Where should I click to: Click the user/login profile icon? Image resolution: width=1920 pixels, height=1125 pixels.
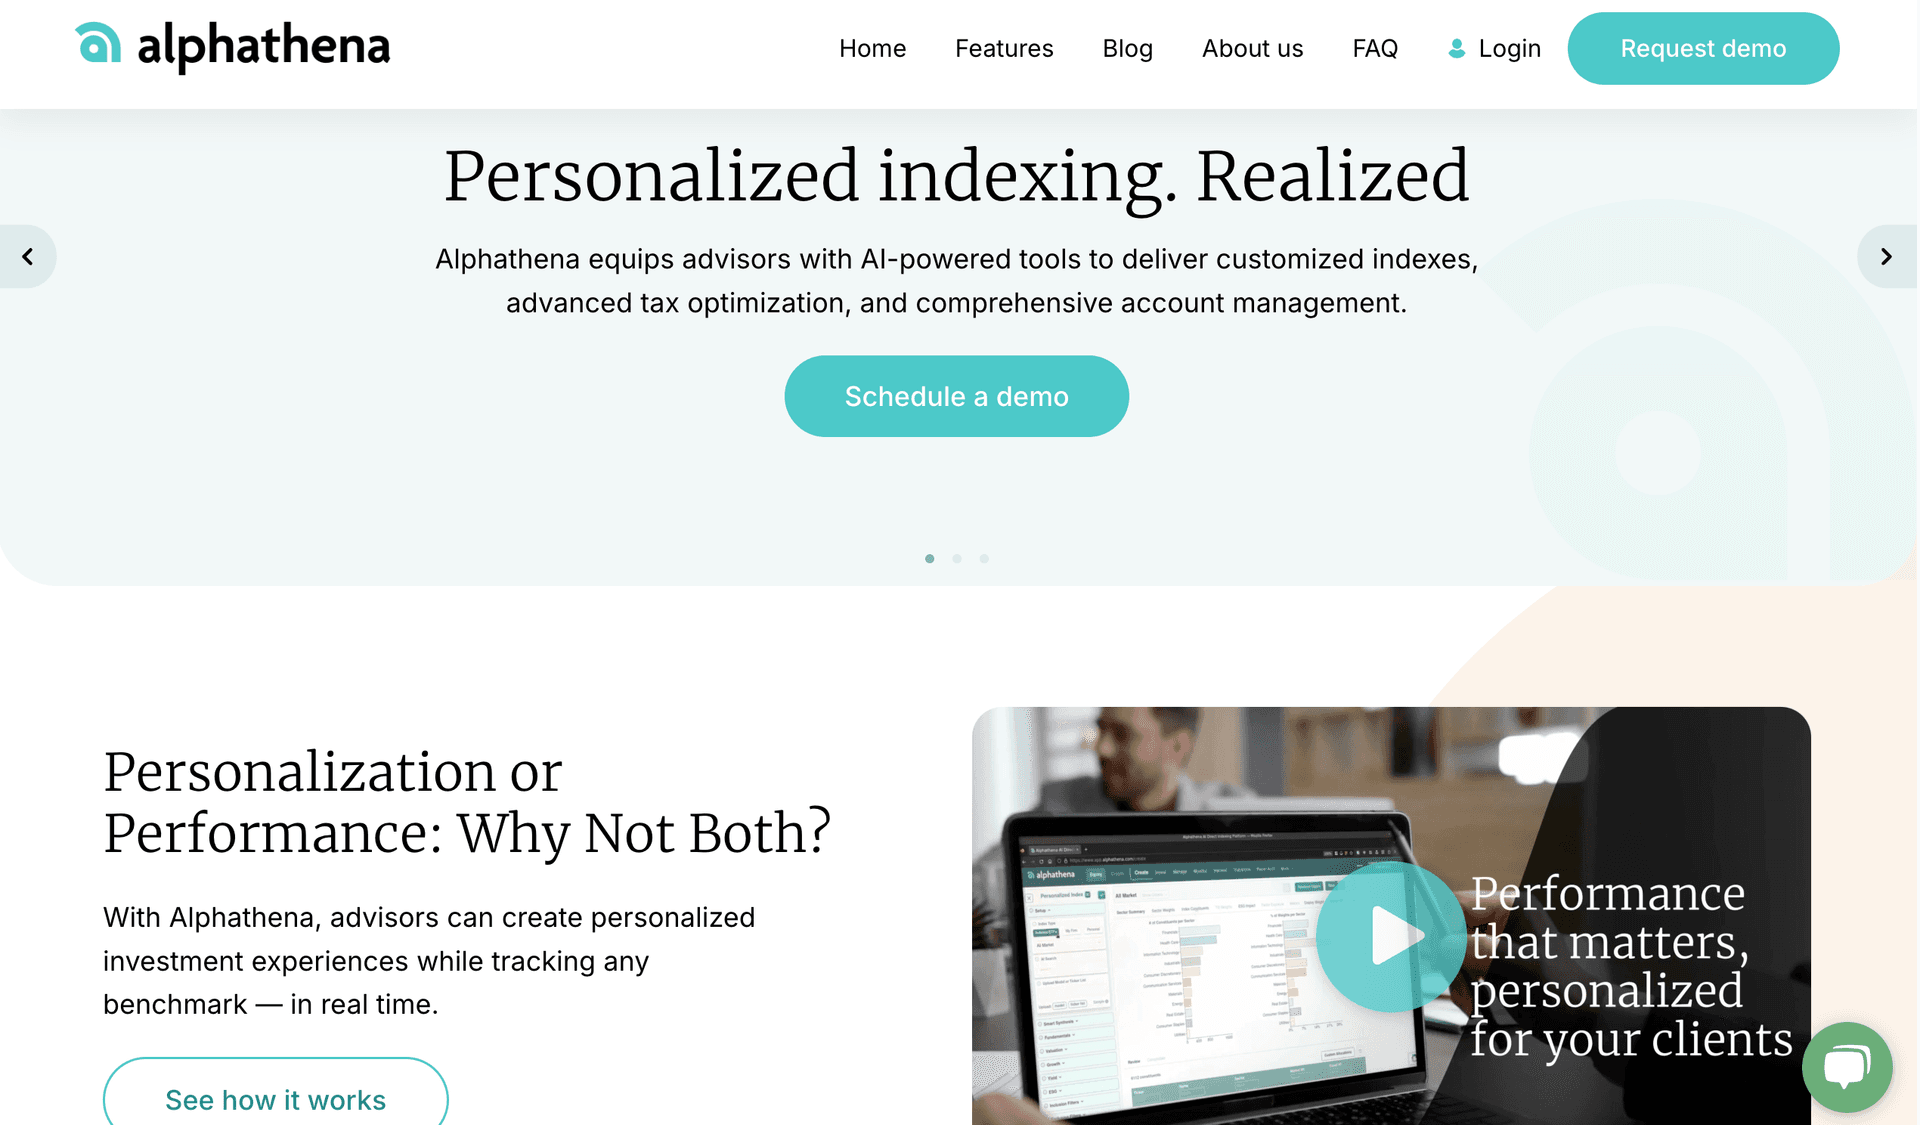[x=1455, y=47]
